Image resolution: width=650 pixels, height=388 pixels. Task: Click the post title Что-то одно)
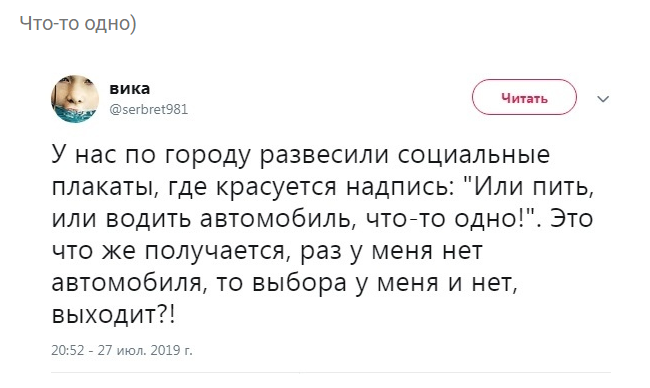78,24
